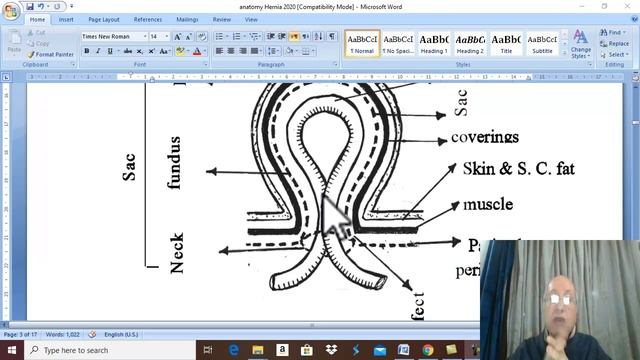
Task: Open Change Case dropdown
Action: pos(164,51)
